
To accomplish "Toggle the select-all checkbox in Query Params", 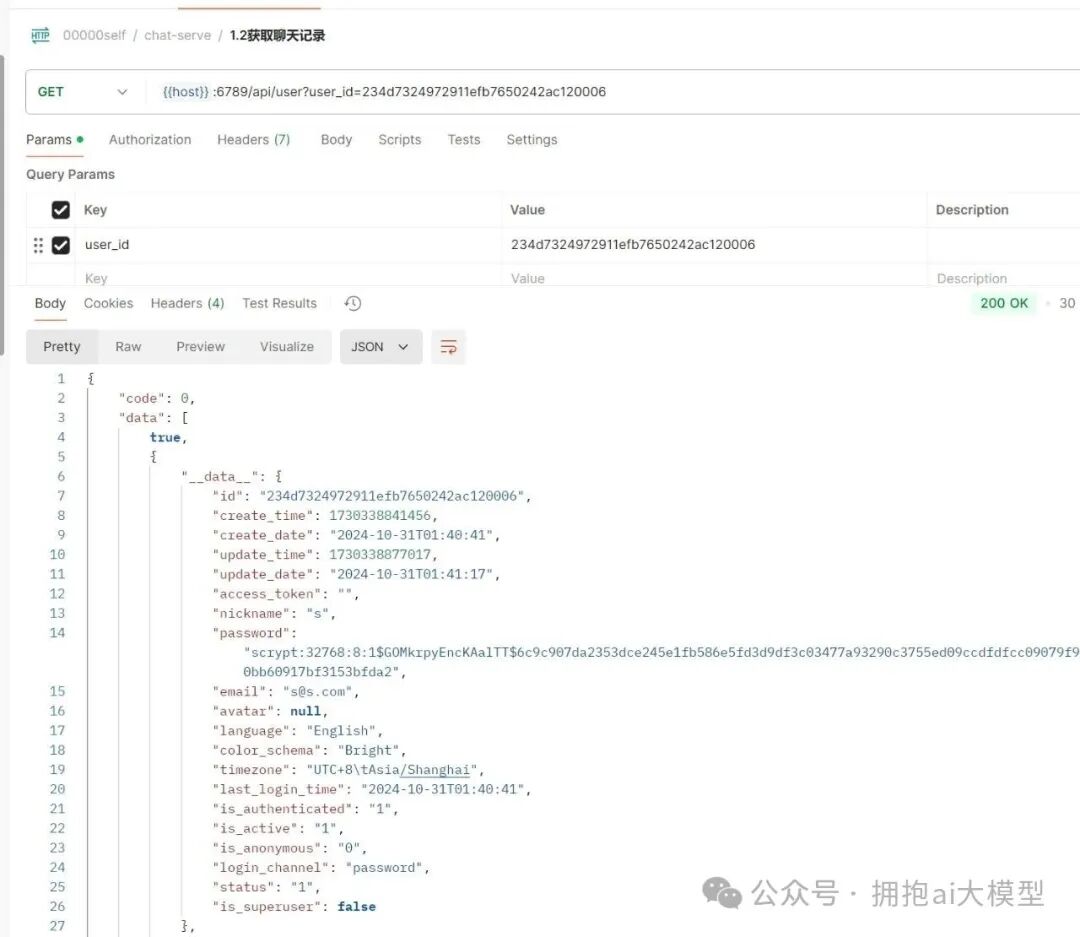I will pyautogui.click(x=60, y=209).
